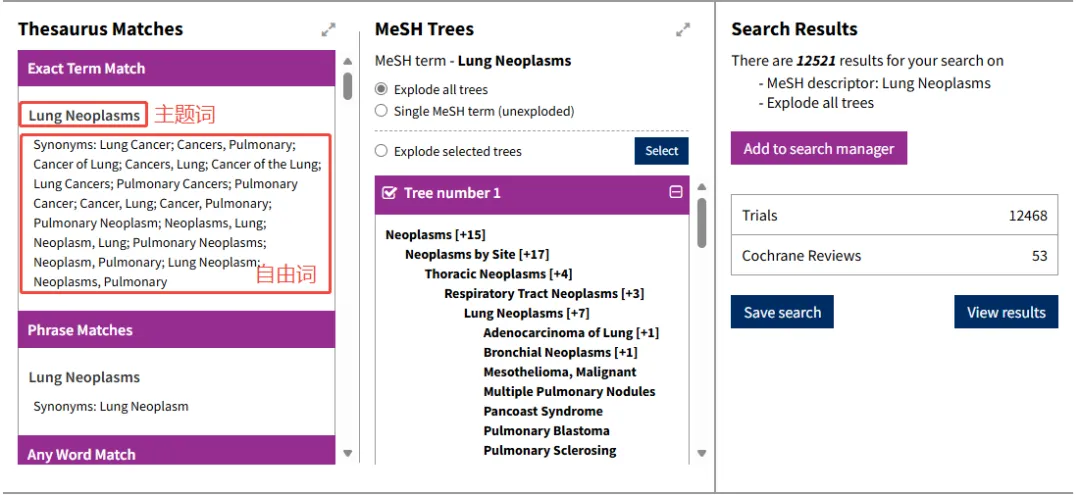Expand the Thesaurus Matches panel

329,30
